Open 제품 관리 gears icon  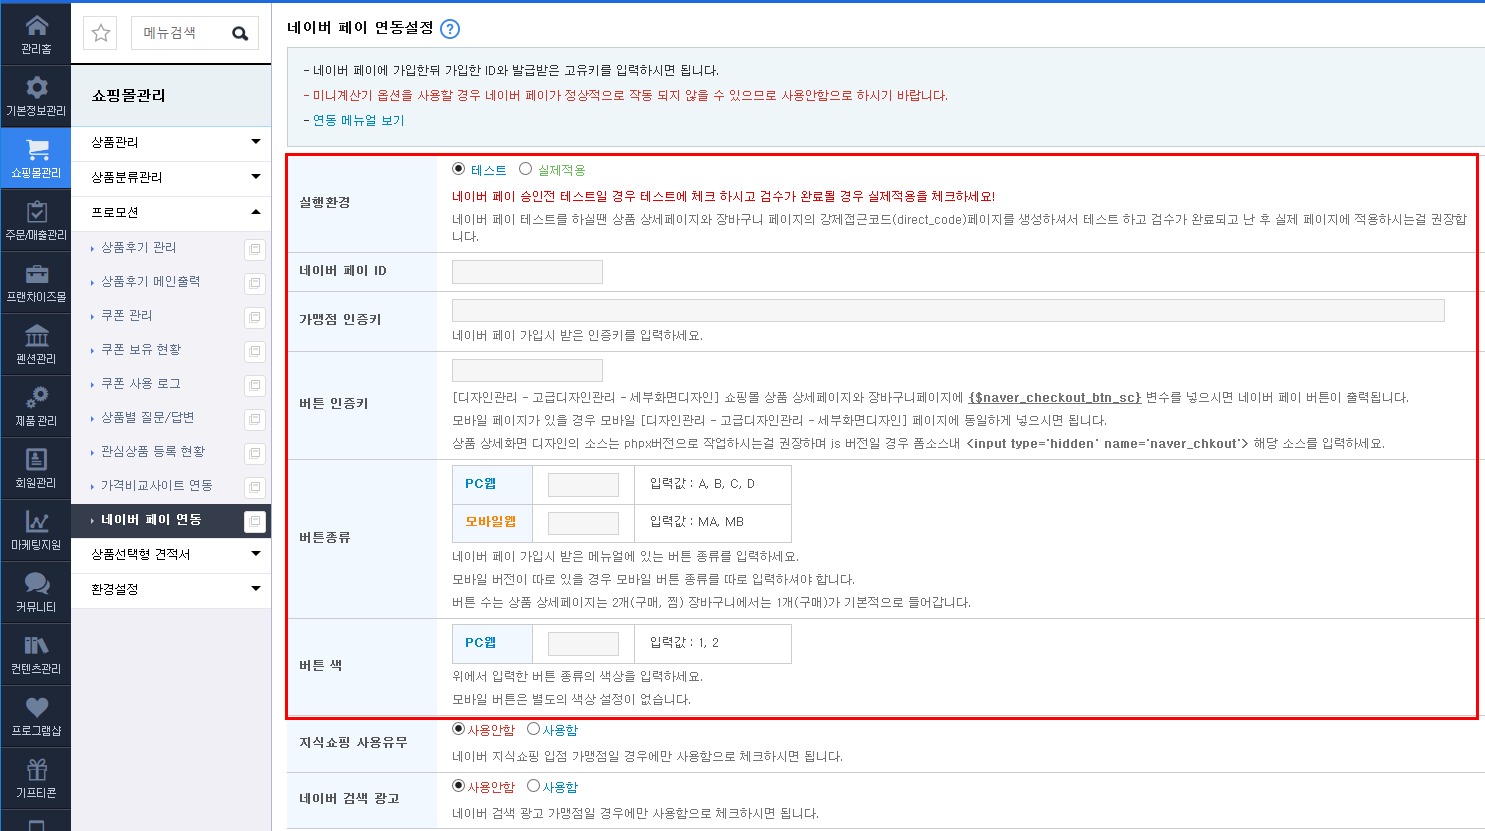coord(36,398)
